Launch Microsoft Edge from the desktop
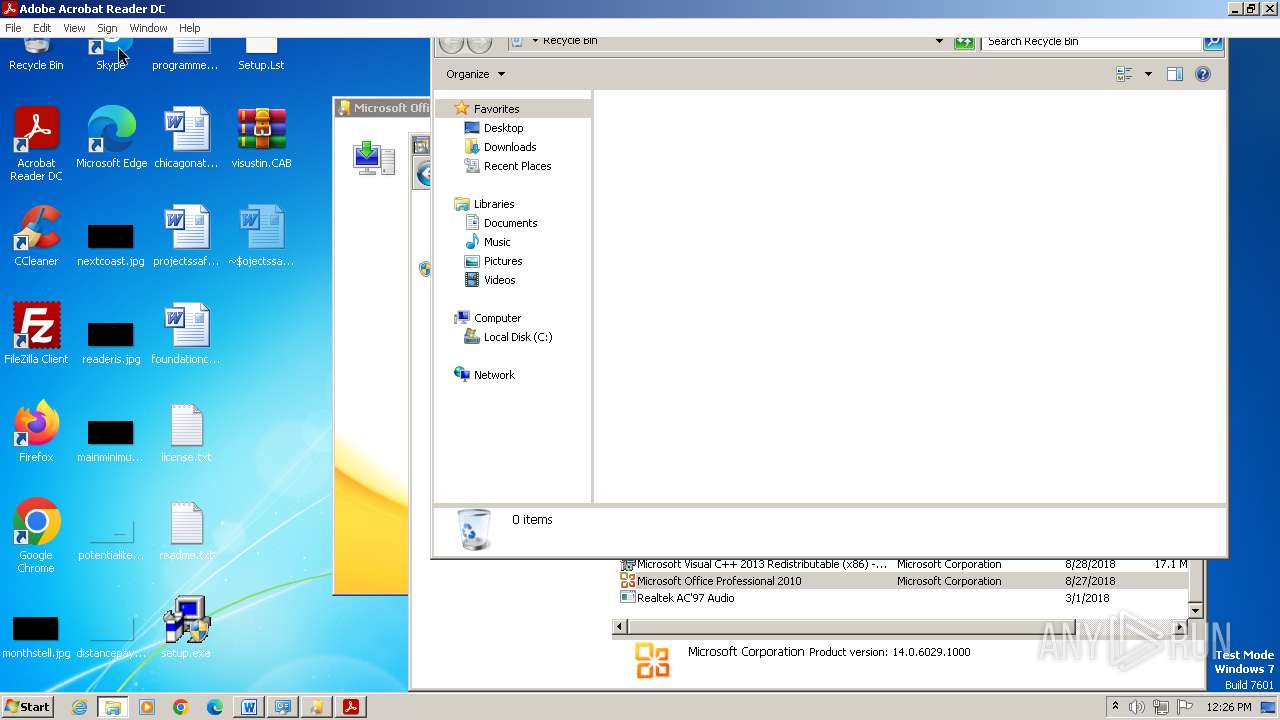Image resolution: width=1280 pixels, height=720 pixels. click(x=111, y=137)
